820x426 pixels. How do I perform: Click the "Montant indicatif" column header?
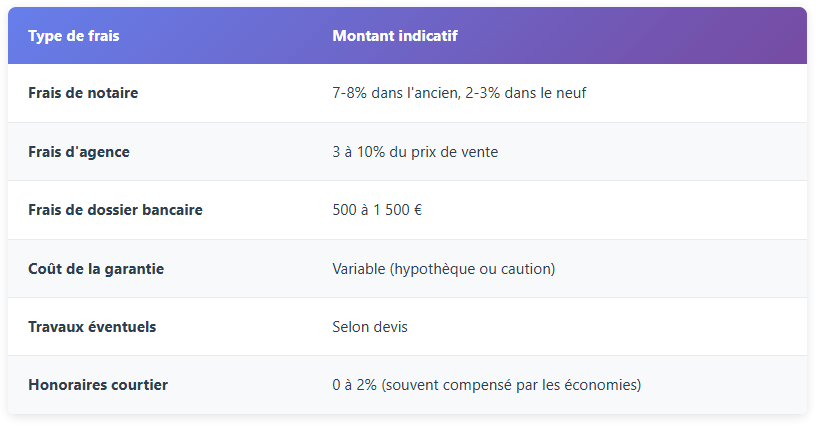[x=395, y=36]
